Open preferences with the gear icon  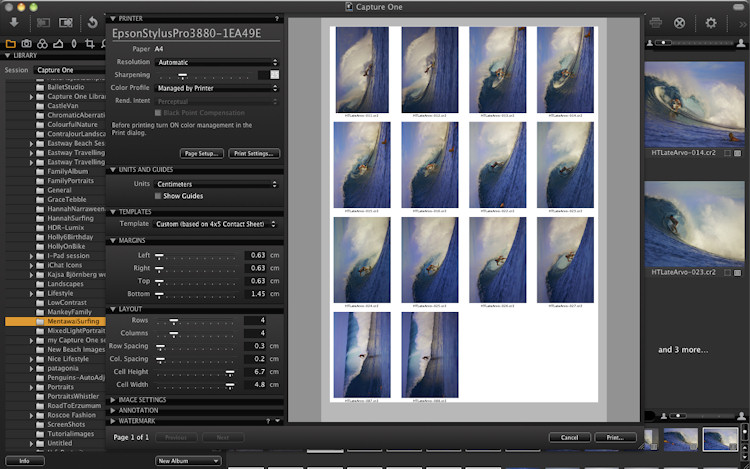711,22
